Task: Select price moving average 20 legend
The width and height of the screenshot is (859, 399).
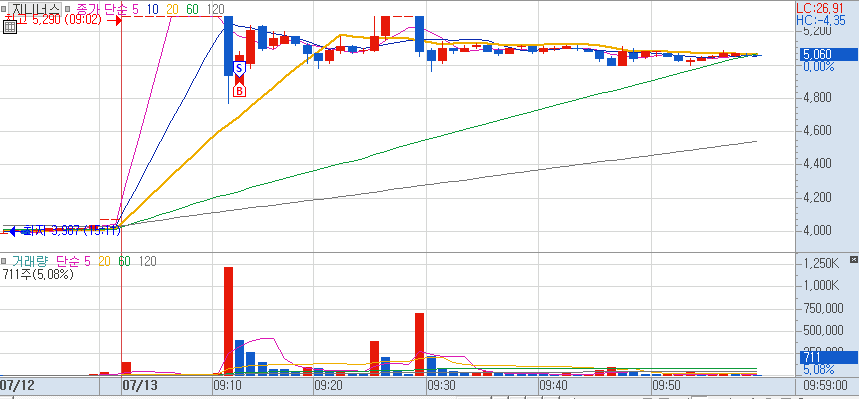Action: (174, 9)
